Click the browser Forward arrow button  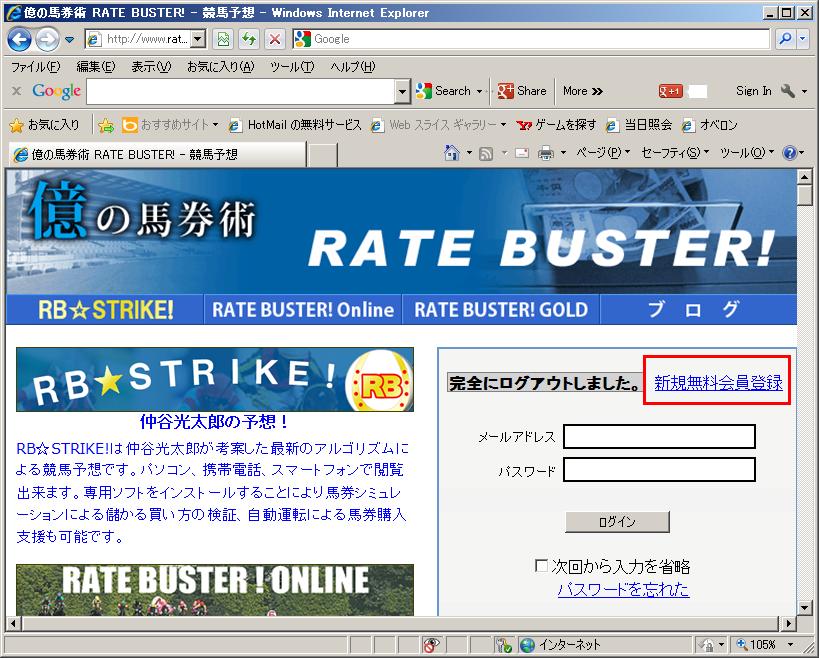[48, 39]
